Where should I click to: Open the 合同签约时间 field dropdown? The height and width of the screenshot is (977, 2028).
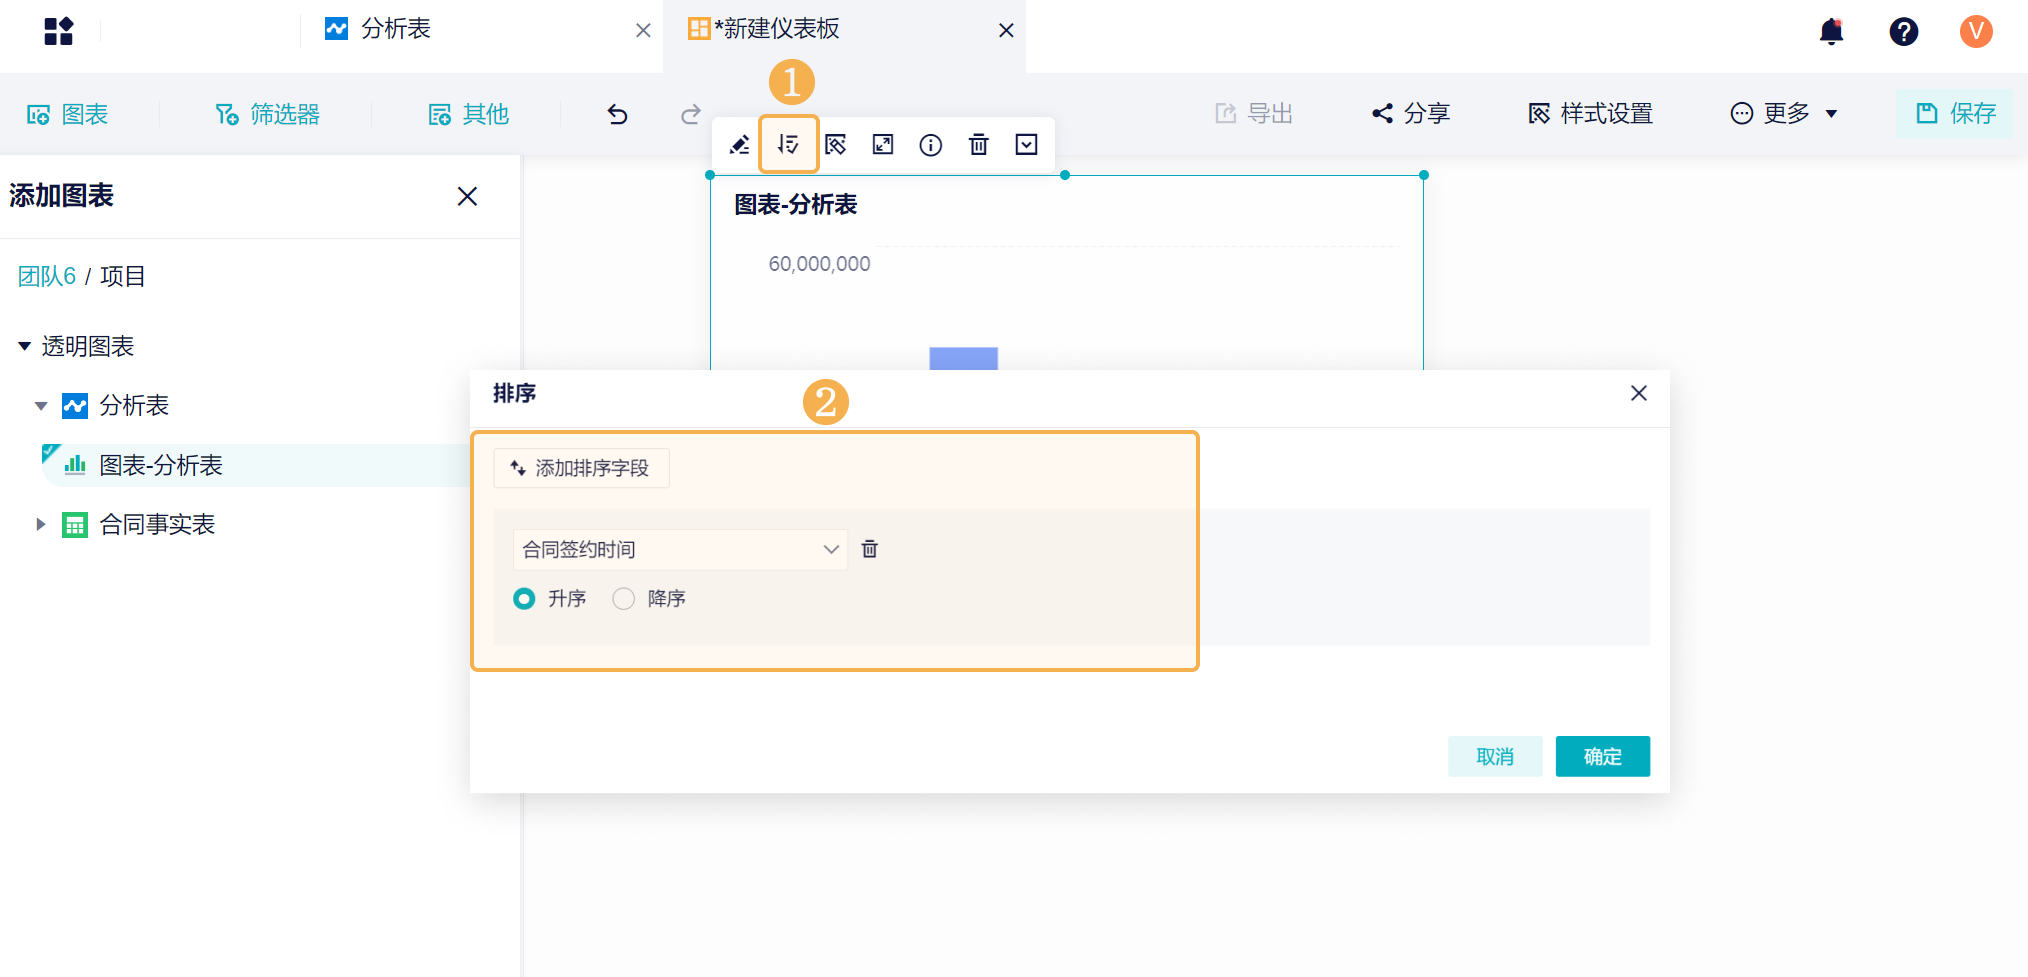(680, 549)
